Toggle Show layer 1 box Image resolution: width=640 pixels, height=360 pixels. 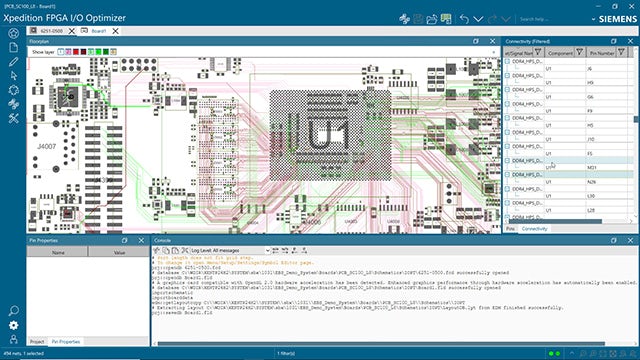61,52
